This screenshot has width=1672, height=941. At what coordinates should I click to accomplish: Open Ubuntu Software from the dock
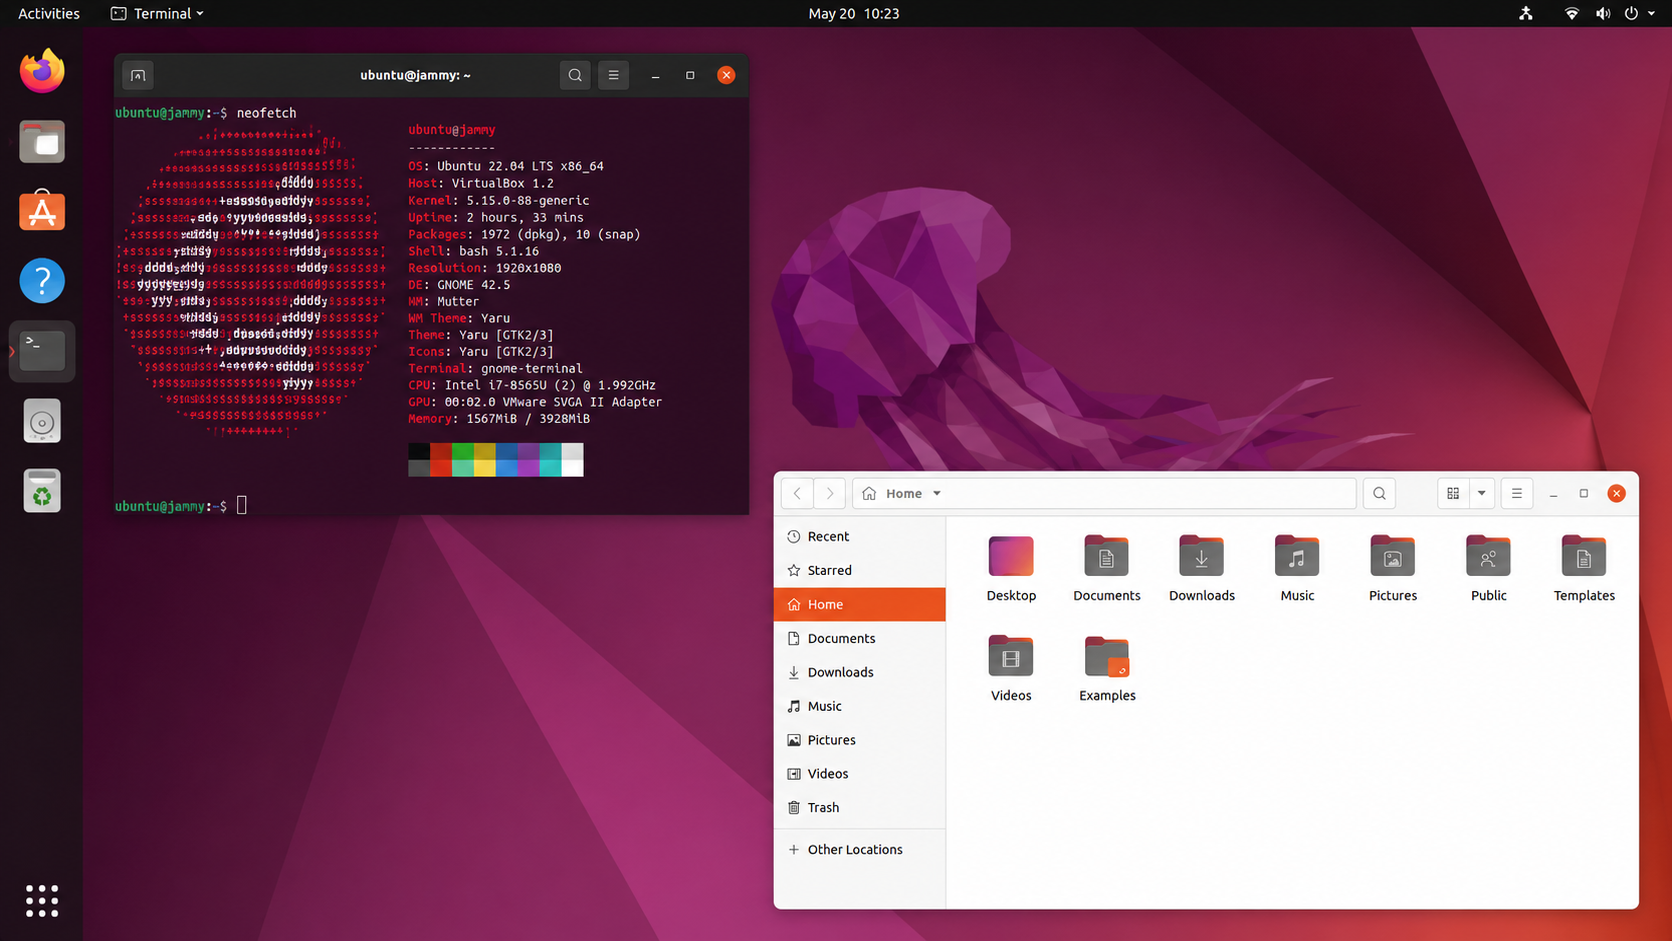coord(42,211)
